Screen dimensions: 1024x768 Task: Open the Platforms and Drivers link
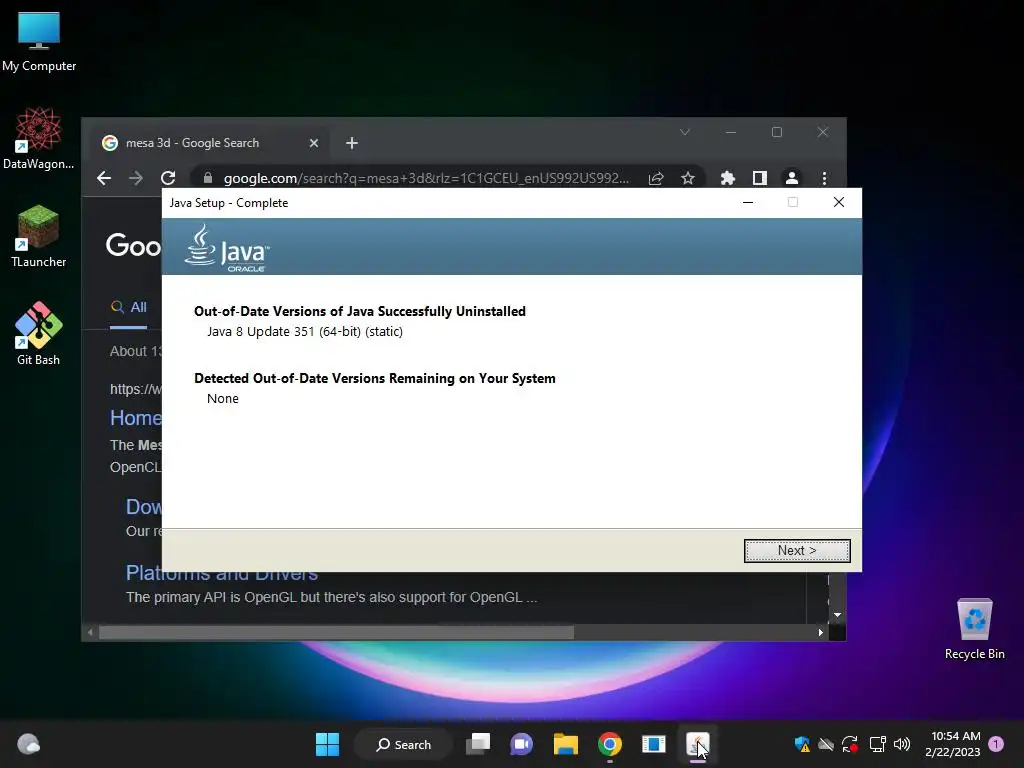[221, 573]
